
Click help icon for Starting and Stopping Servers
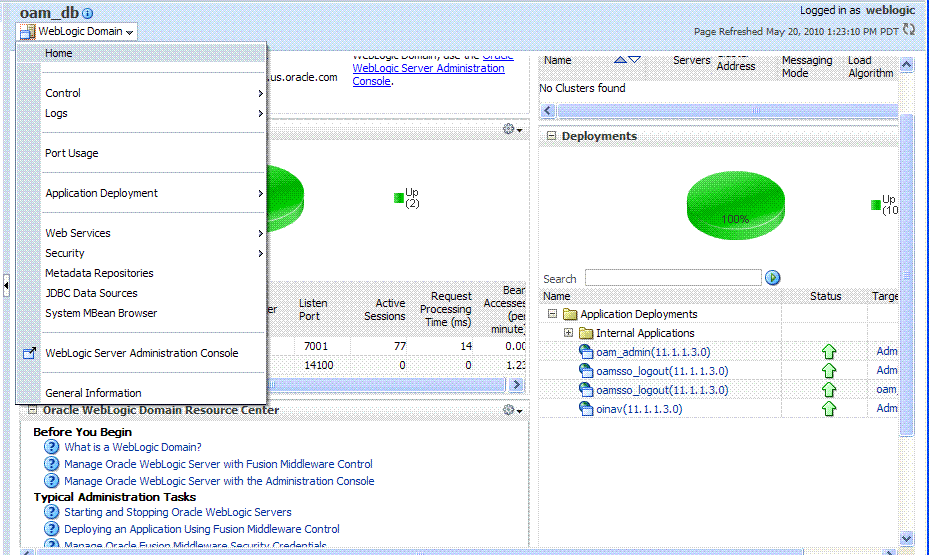pyautogui.click(x=52, y=512)
